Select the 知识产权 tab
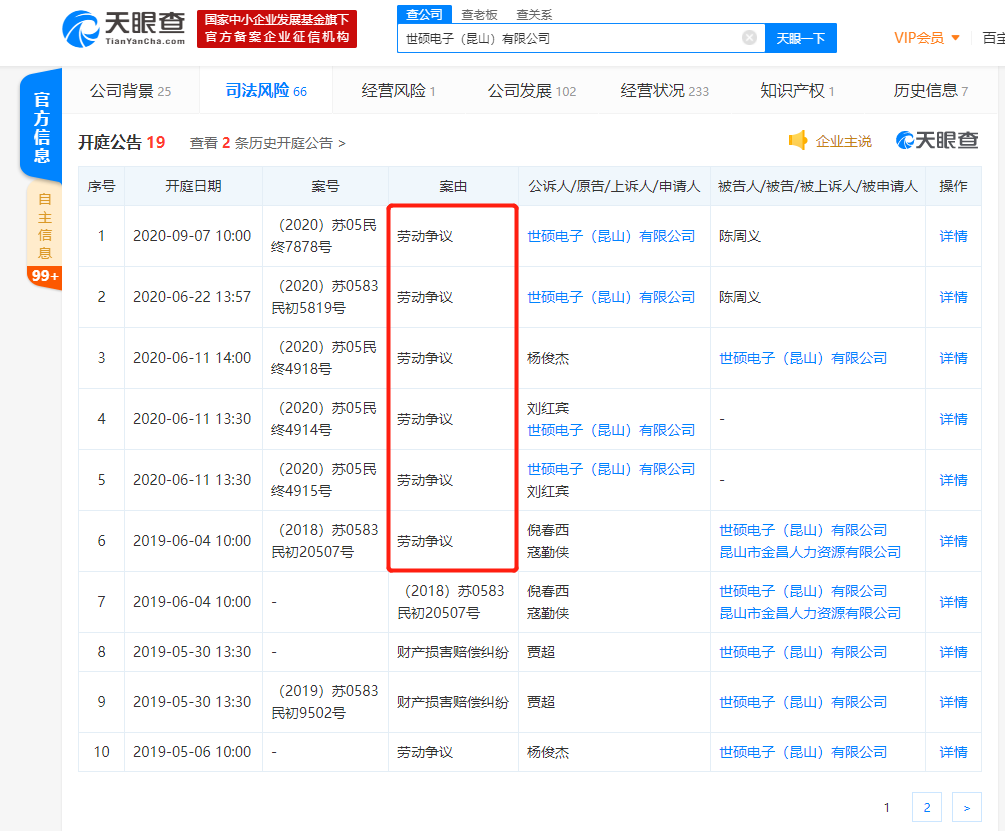The image size is (1005, 831). coord(797,91)
